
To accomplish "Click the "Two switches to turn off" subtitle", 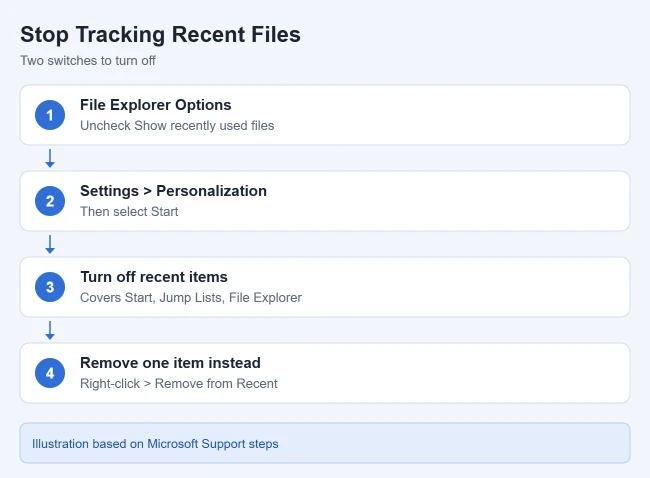I will point(88,61).
